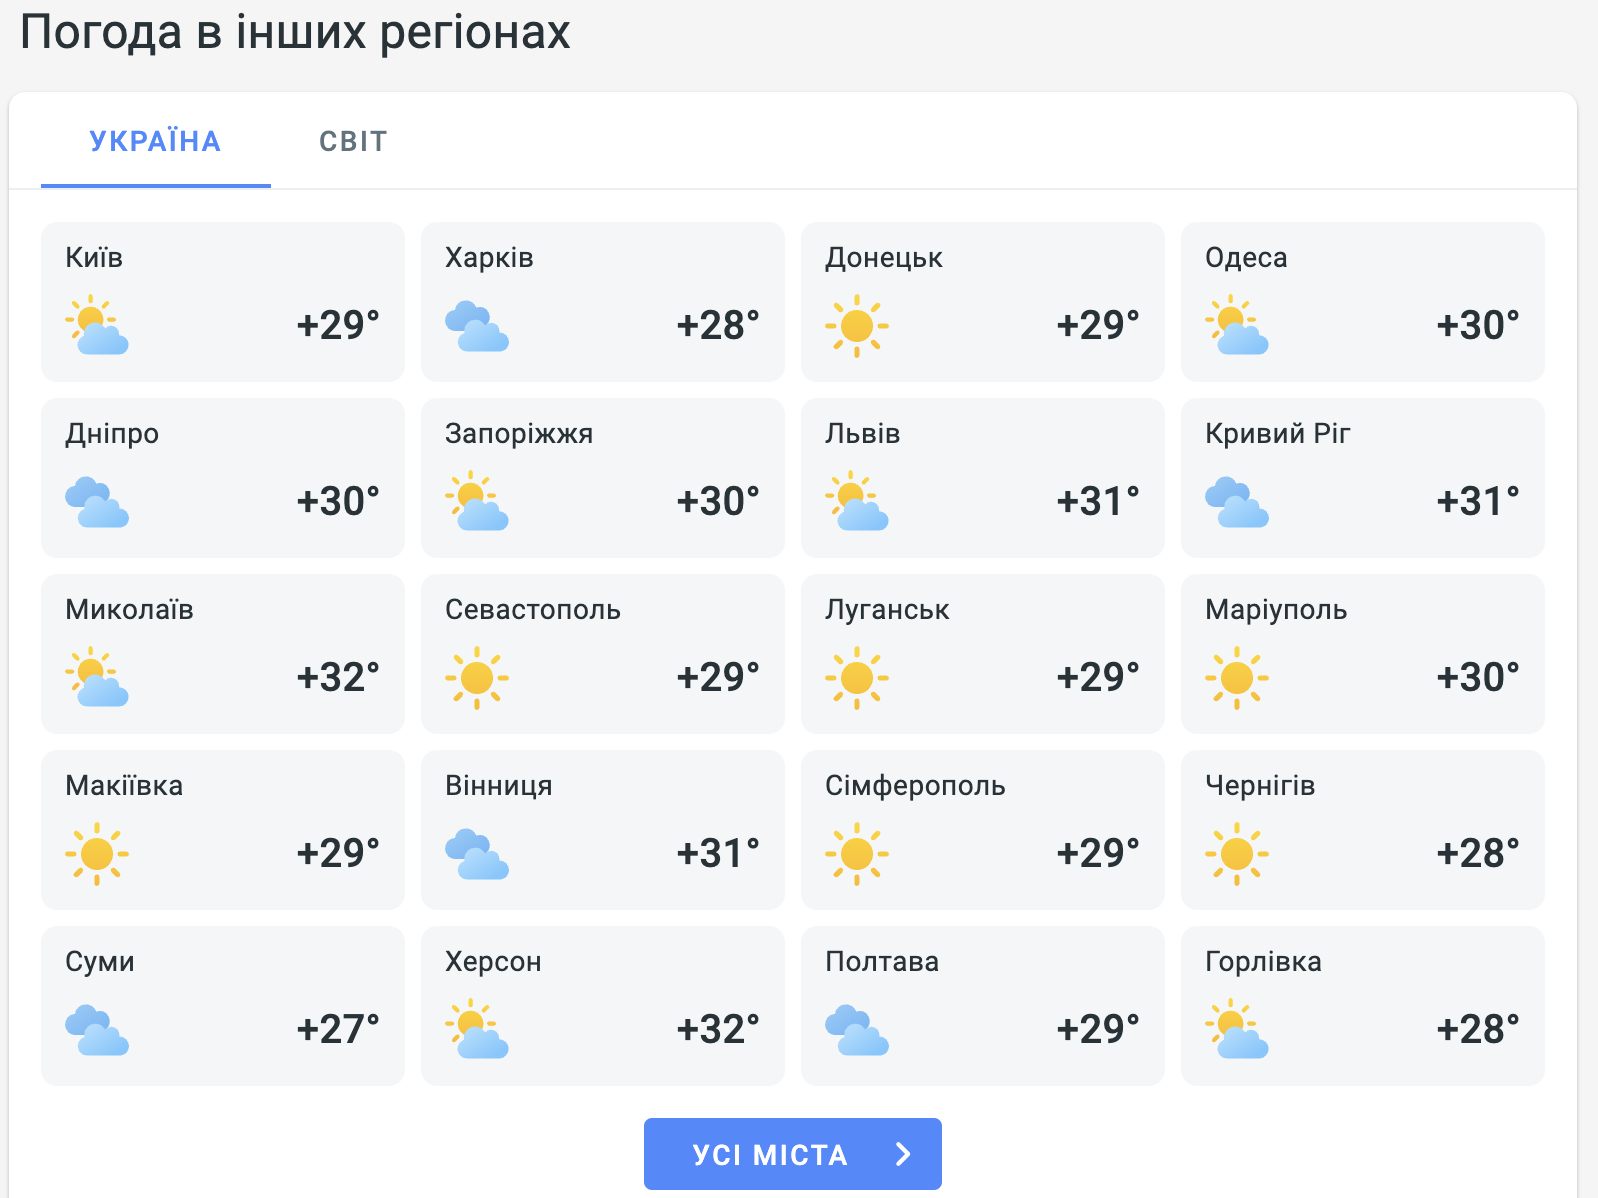Open the Севастополь weather card

(x=603, y=654)
